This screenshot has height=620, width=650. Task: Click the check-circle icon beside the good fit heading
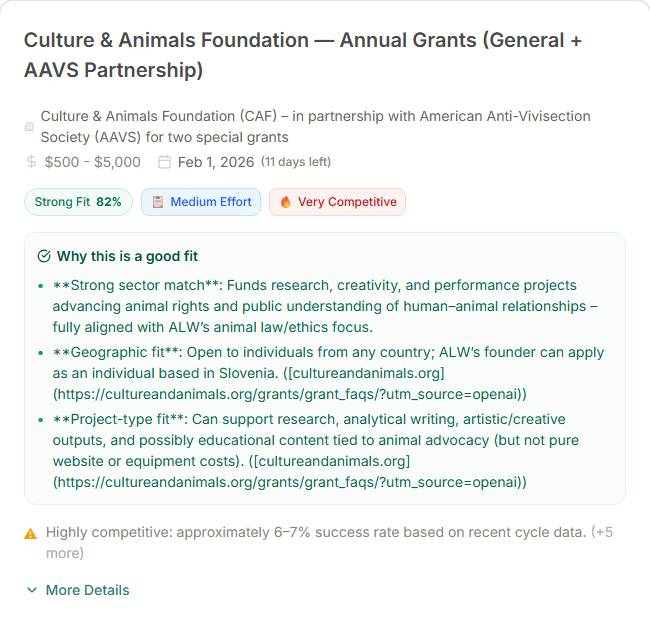(x=44, y=256)
